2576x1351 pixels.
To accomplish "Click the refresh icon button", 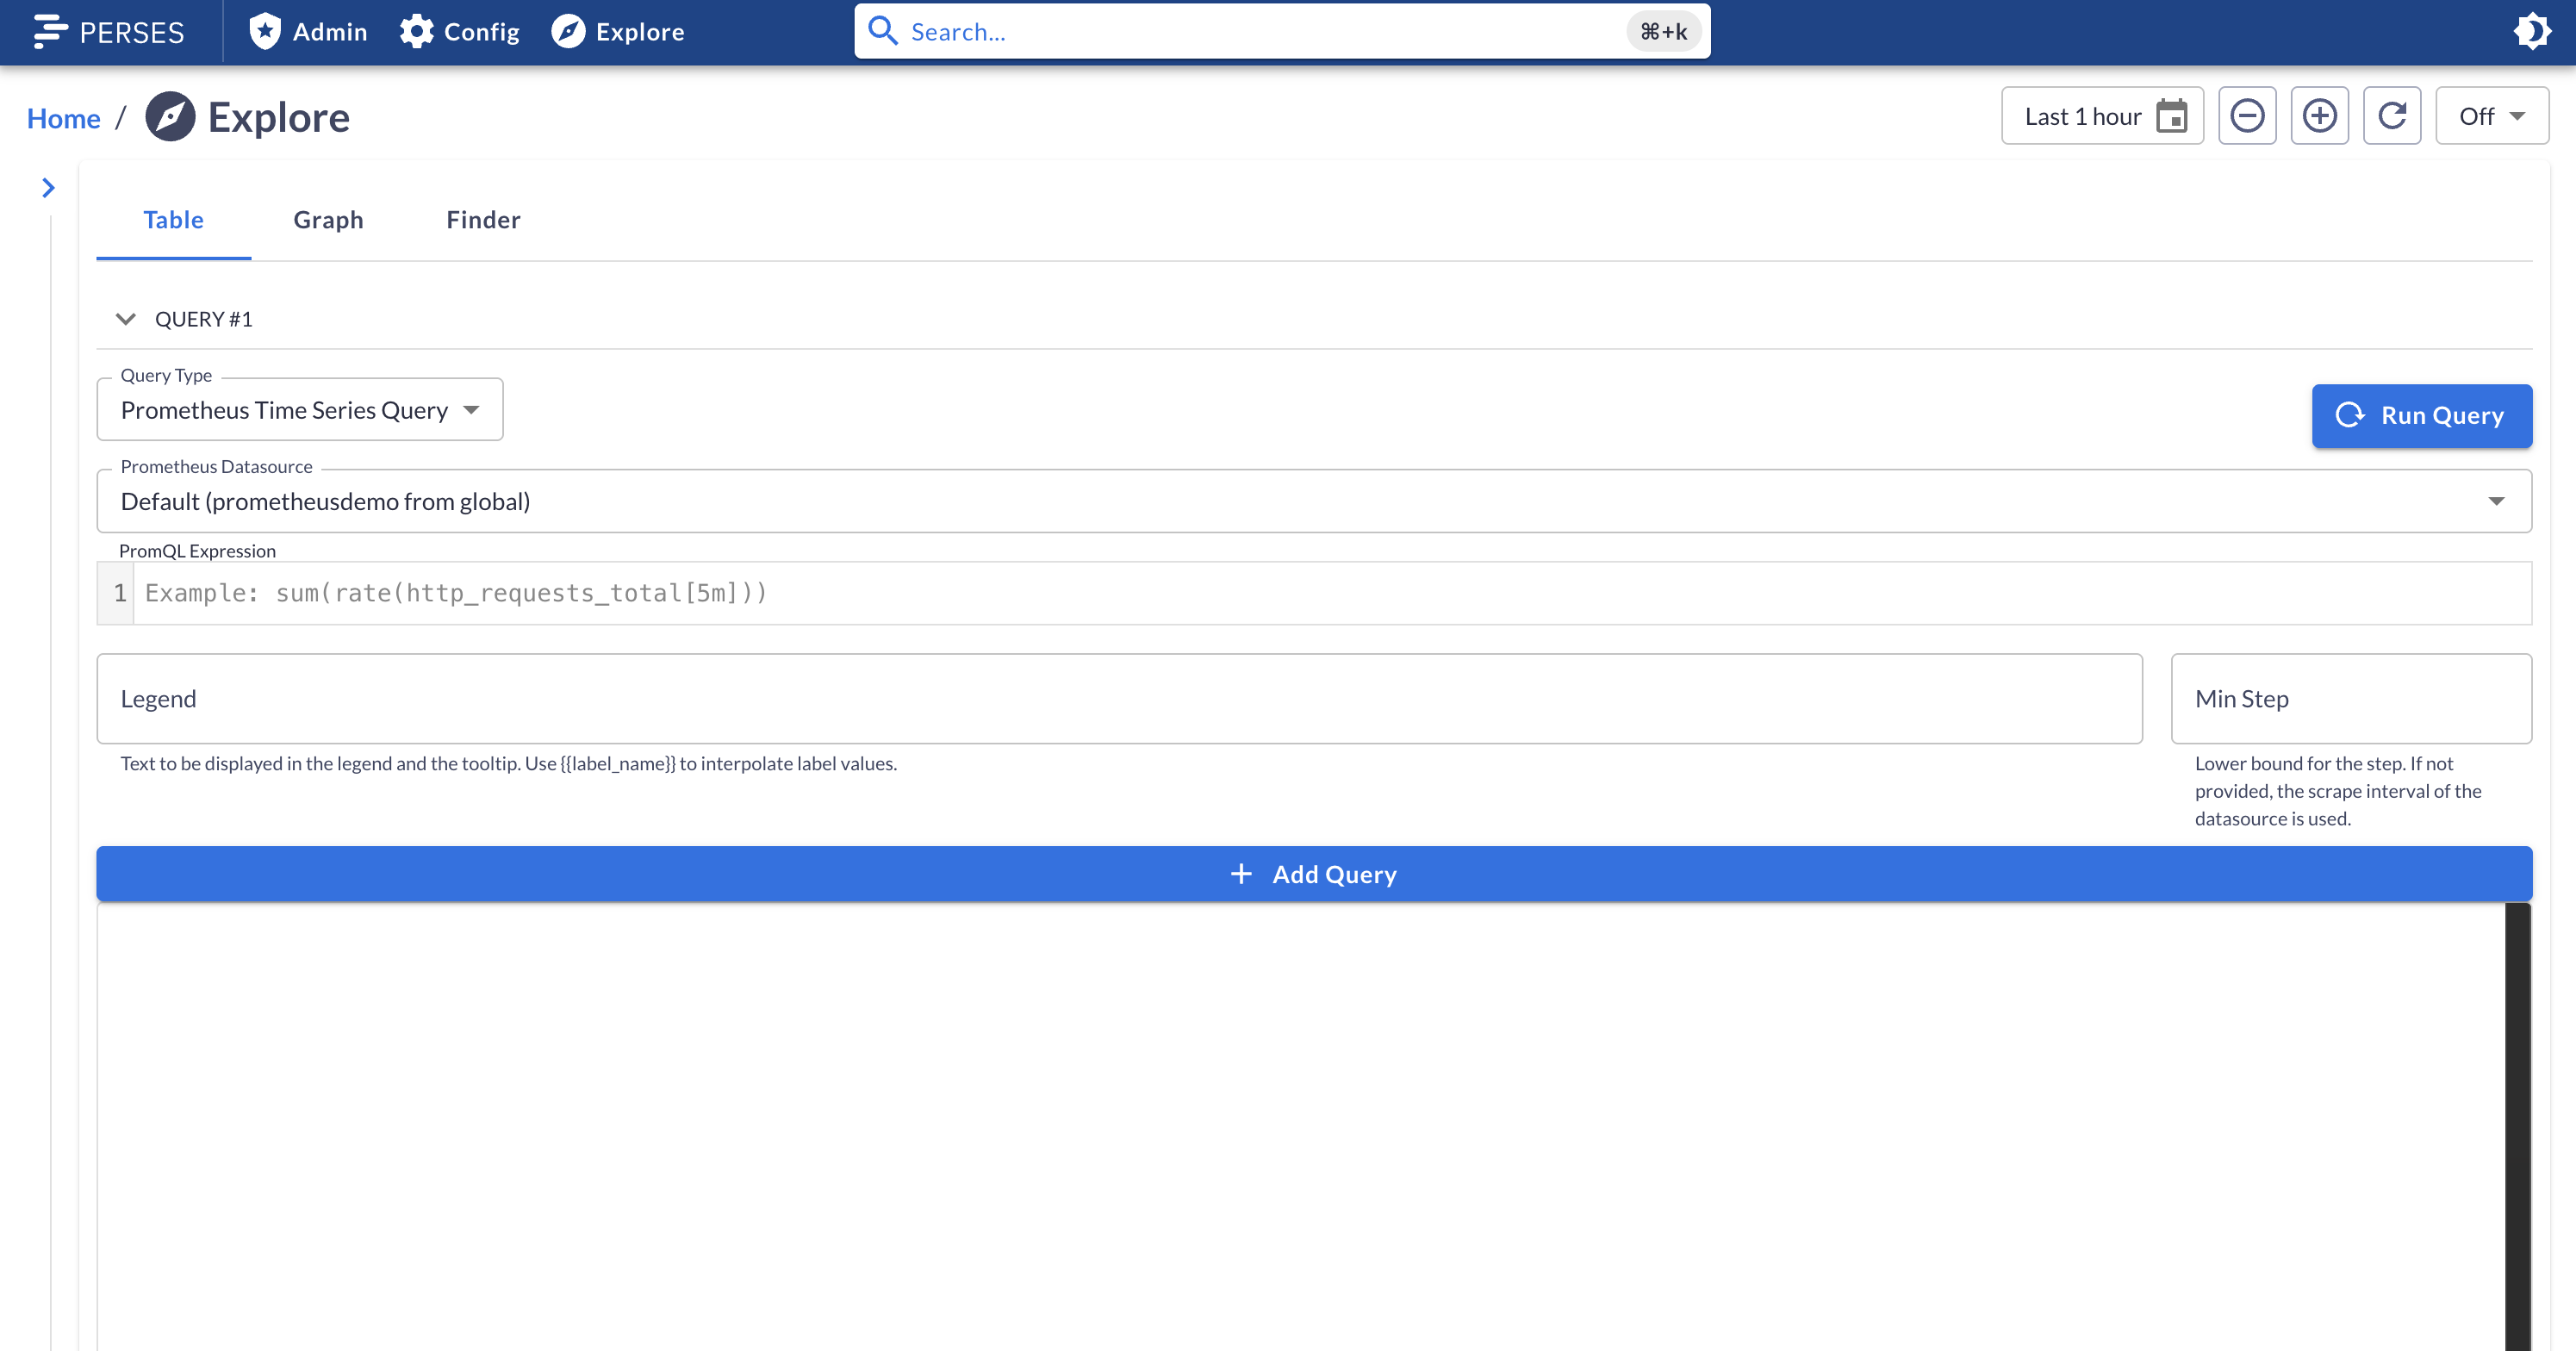I will click(x=2392, y=116).
